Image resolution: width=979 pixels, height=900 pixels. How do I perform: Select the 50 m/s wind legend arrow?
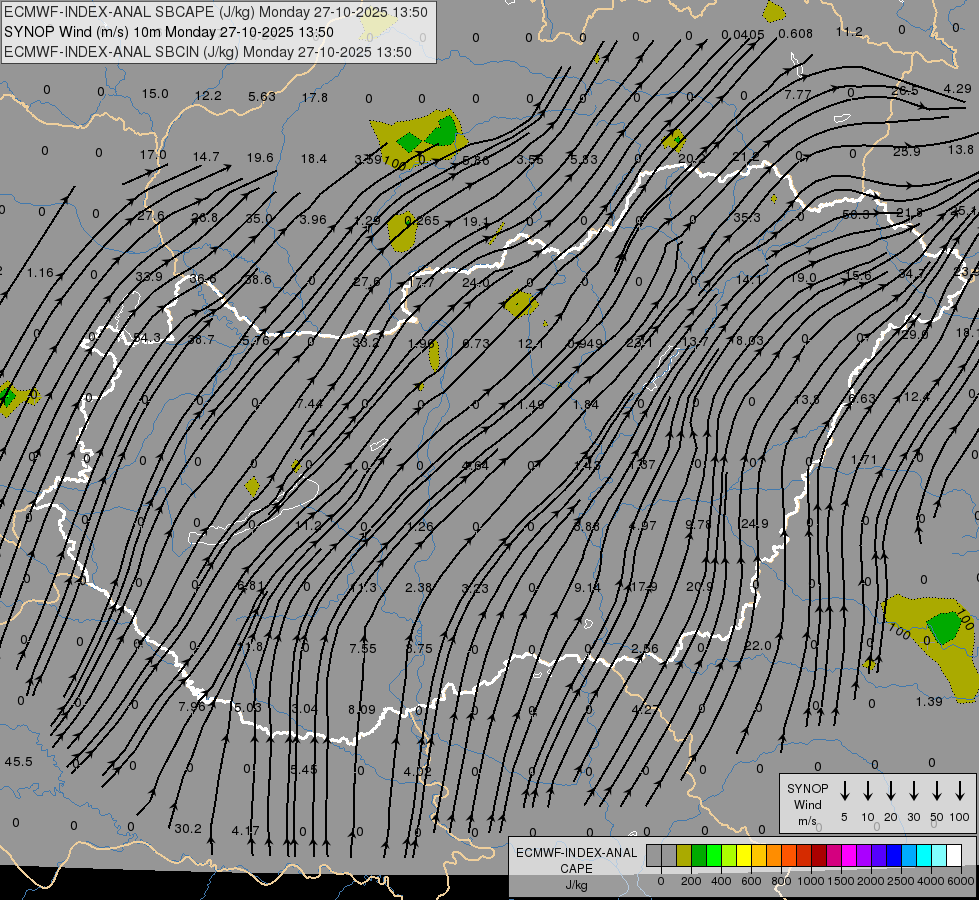coord(937,791)
